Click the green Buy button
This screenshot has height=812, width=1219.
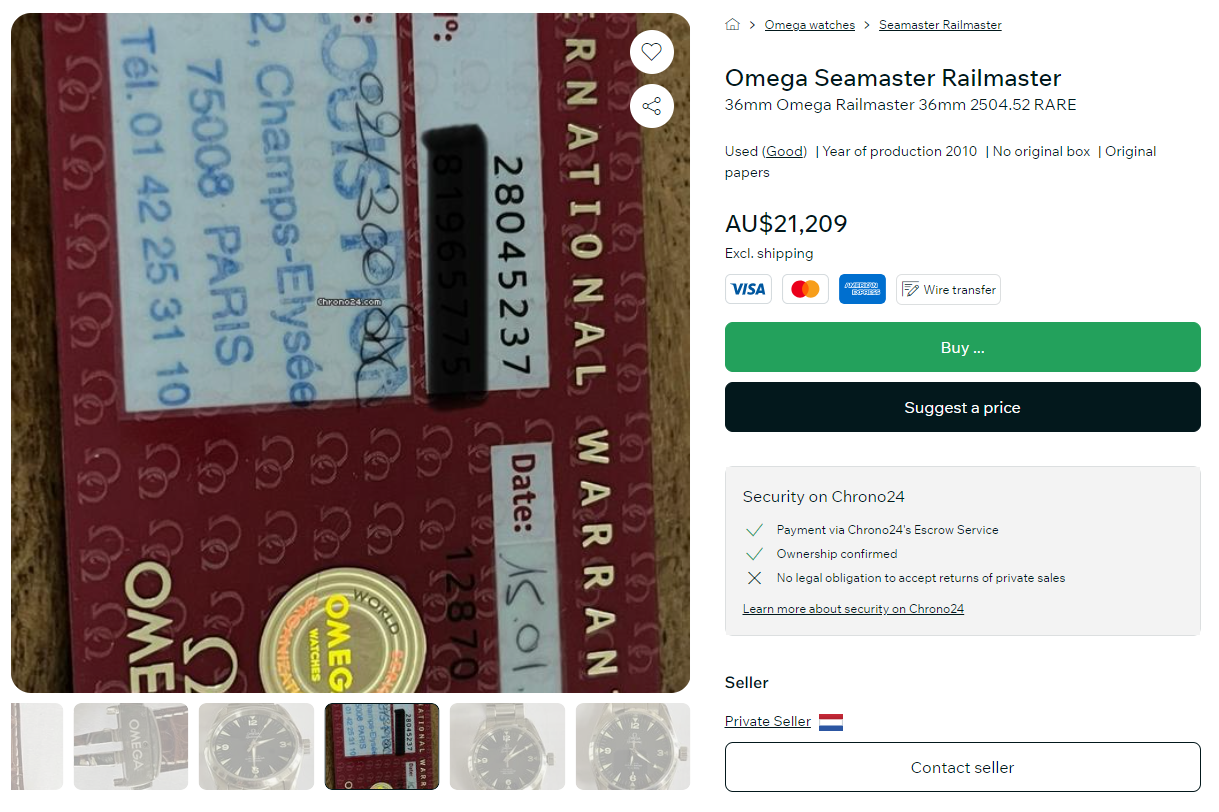click(962, 347)
